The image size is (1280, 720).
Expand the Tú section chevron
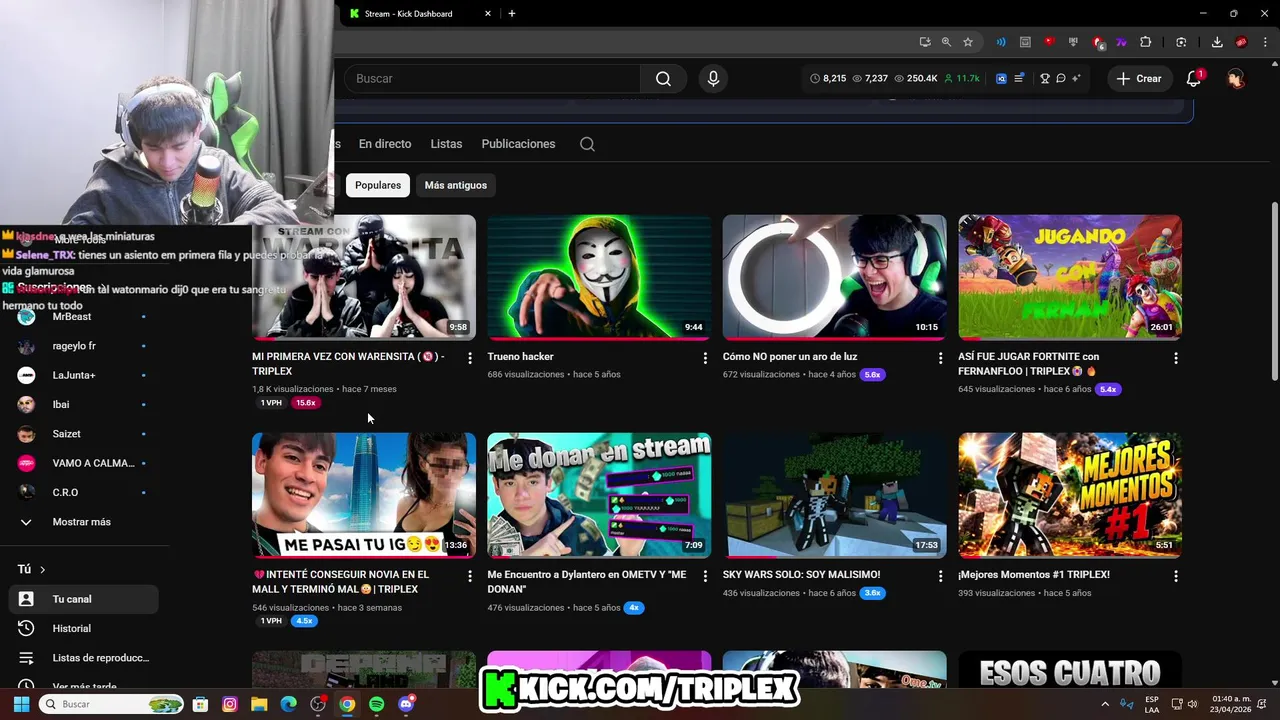(42, 569)
